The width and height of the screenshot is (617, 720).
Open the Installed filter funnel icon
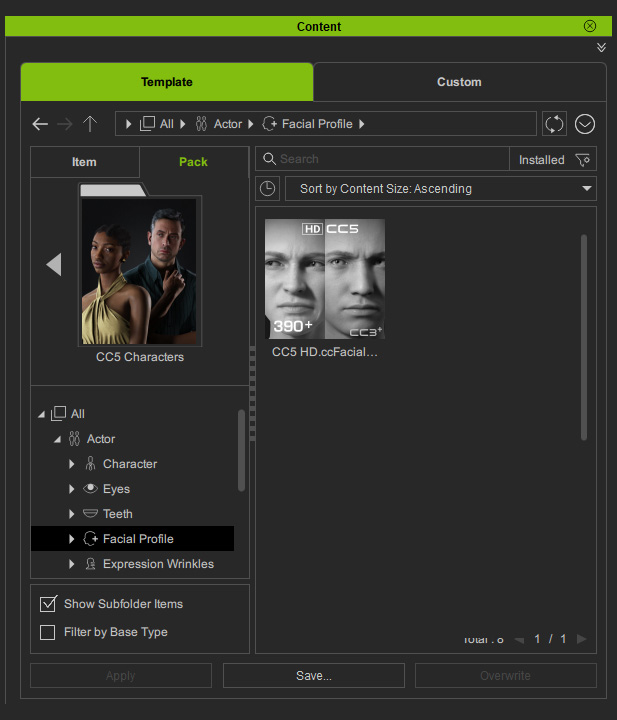pyautogui.click(x=583, y=160)
